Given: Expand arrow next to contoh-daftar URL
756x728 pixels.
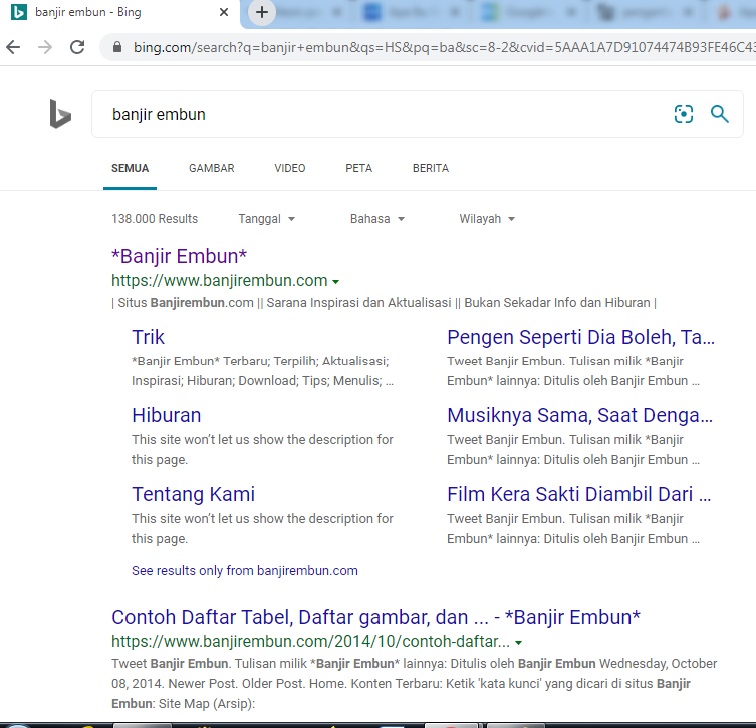Looking at the screenshot, I should [x=518, y=643].
